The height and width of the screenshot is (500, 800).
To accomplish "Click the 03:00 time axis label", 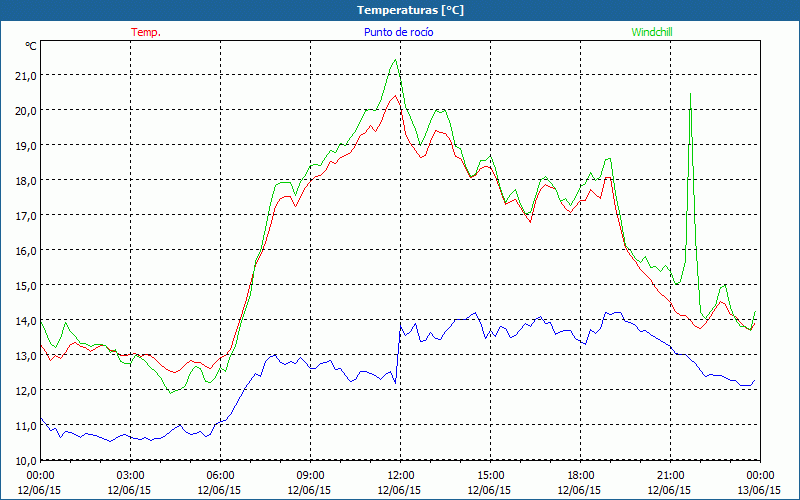I will pyautogui.click(x=130, y=476).
